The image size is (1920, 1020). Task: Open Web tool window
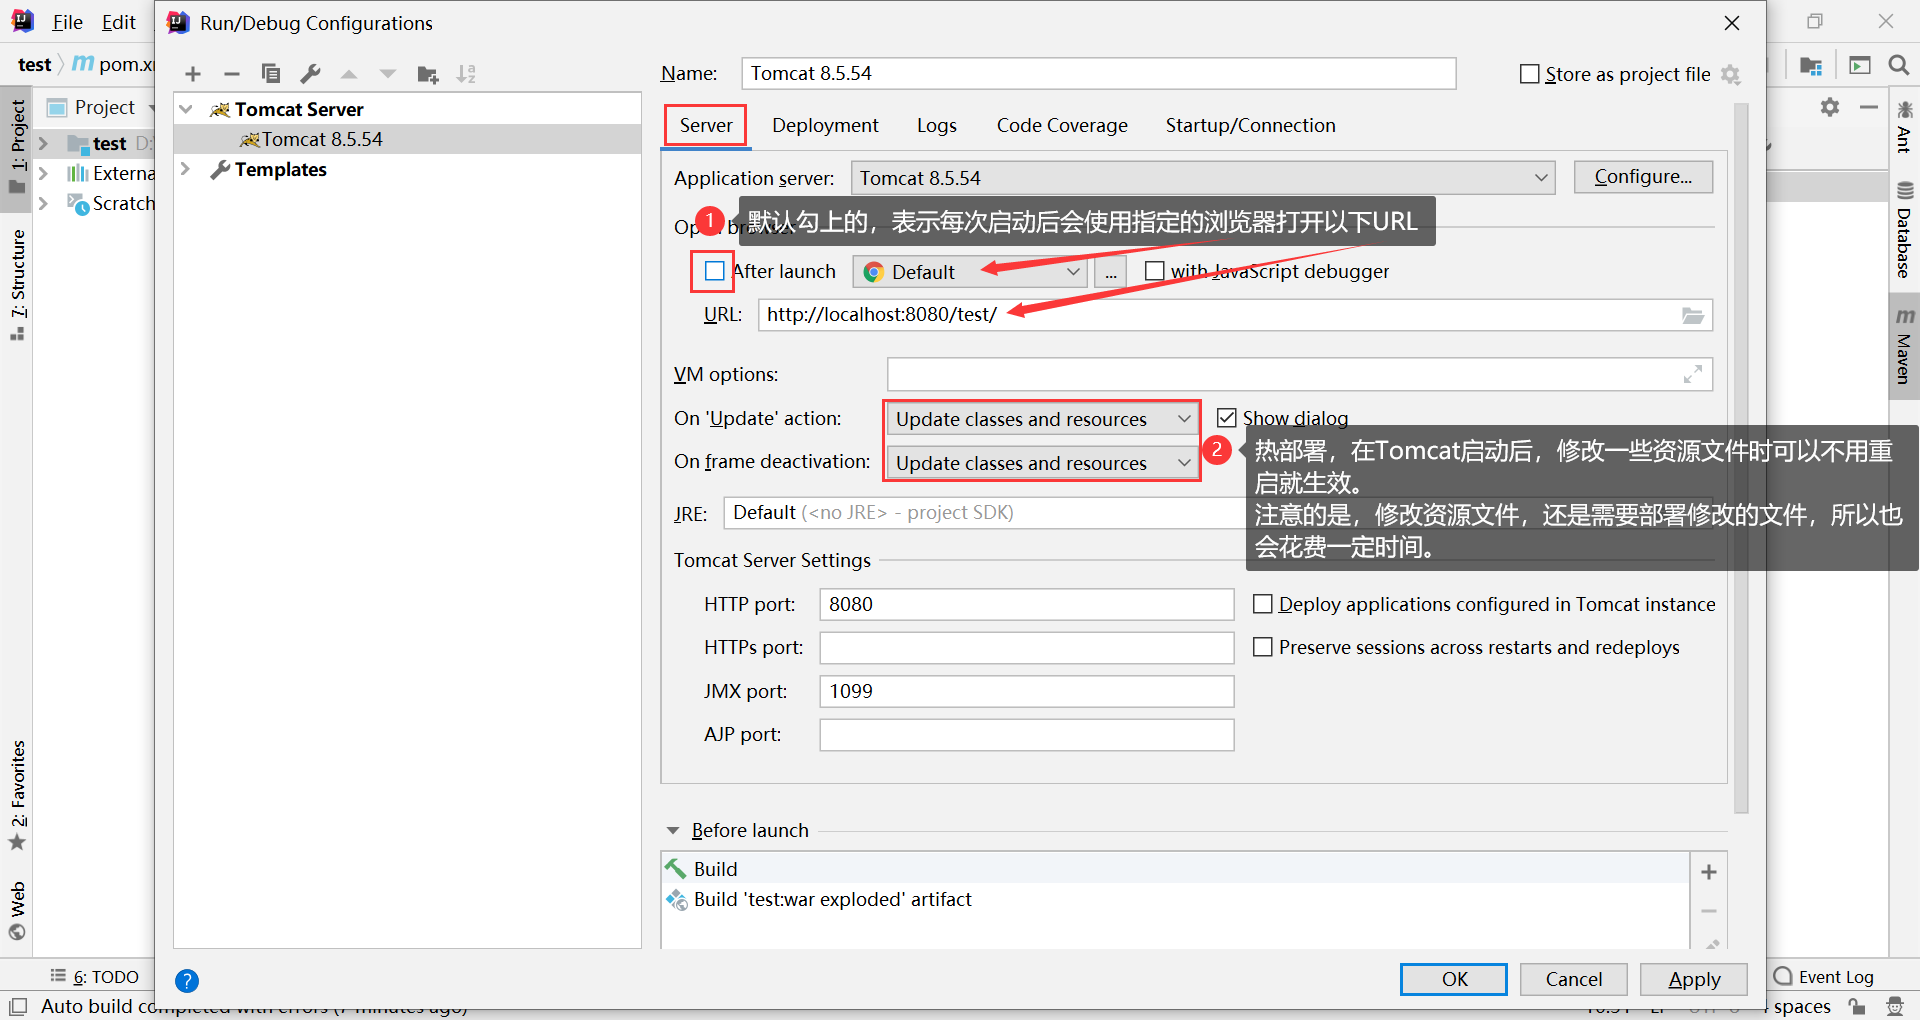[17, 910]
